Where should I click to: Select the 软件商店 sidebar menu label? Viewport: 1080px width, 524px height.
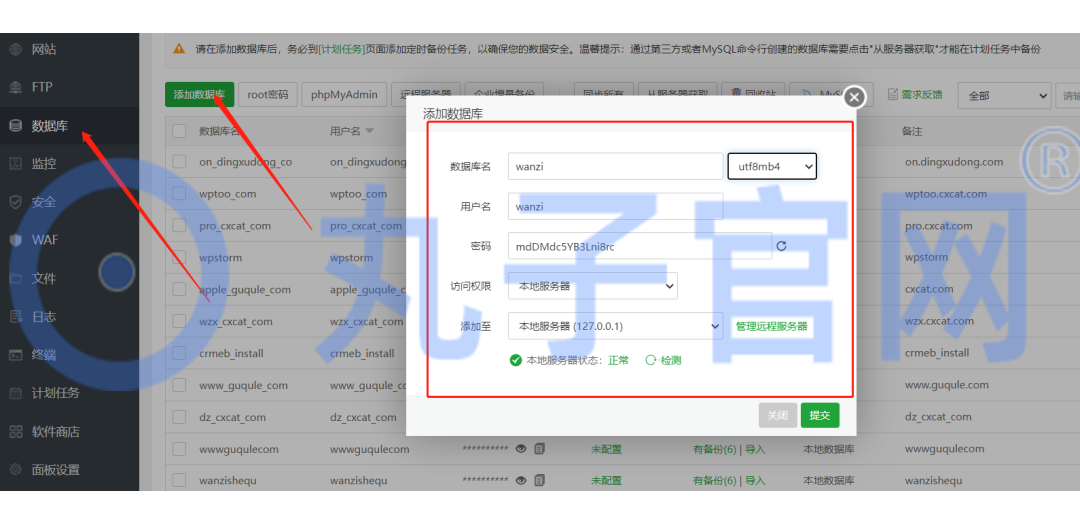[56, 432]
